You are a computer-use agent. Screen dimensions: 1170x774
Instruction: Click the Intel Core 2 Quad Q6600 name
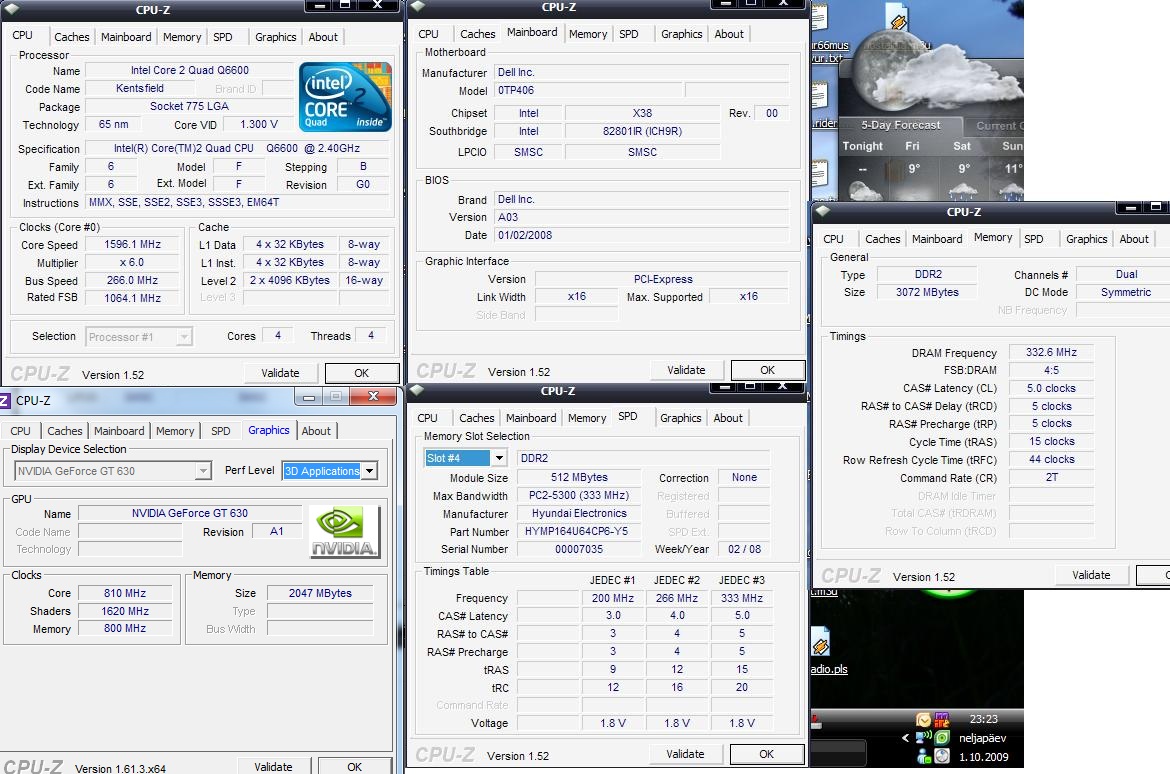coord(190,70)
